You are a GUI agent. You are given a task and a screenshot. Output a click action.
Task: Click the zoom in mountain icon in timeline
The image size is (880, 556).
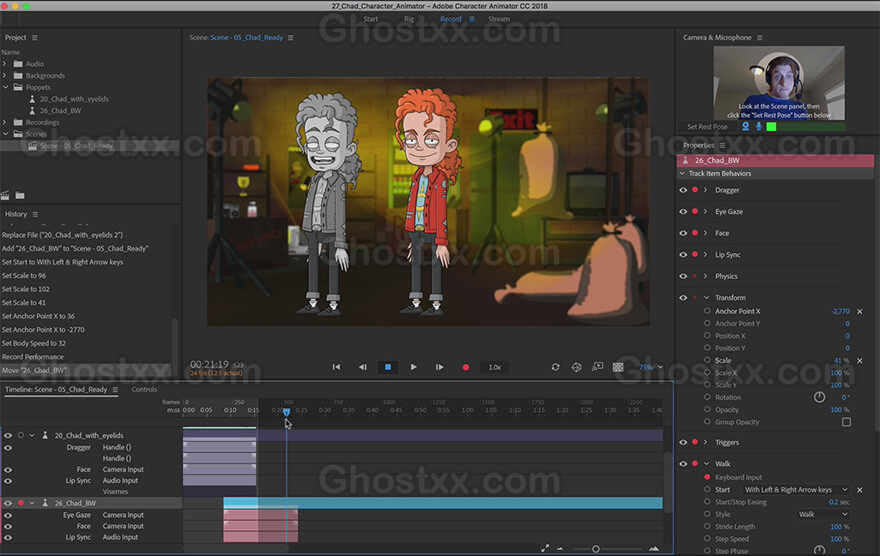tap(654, 548)
